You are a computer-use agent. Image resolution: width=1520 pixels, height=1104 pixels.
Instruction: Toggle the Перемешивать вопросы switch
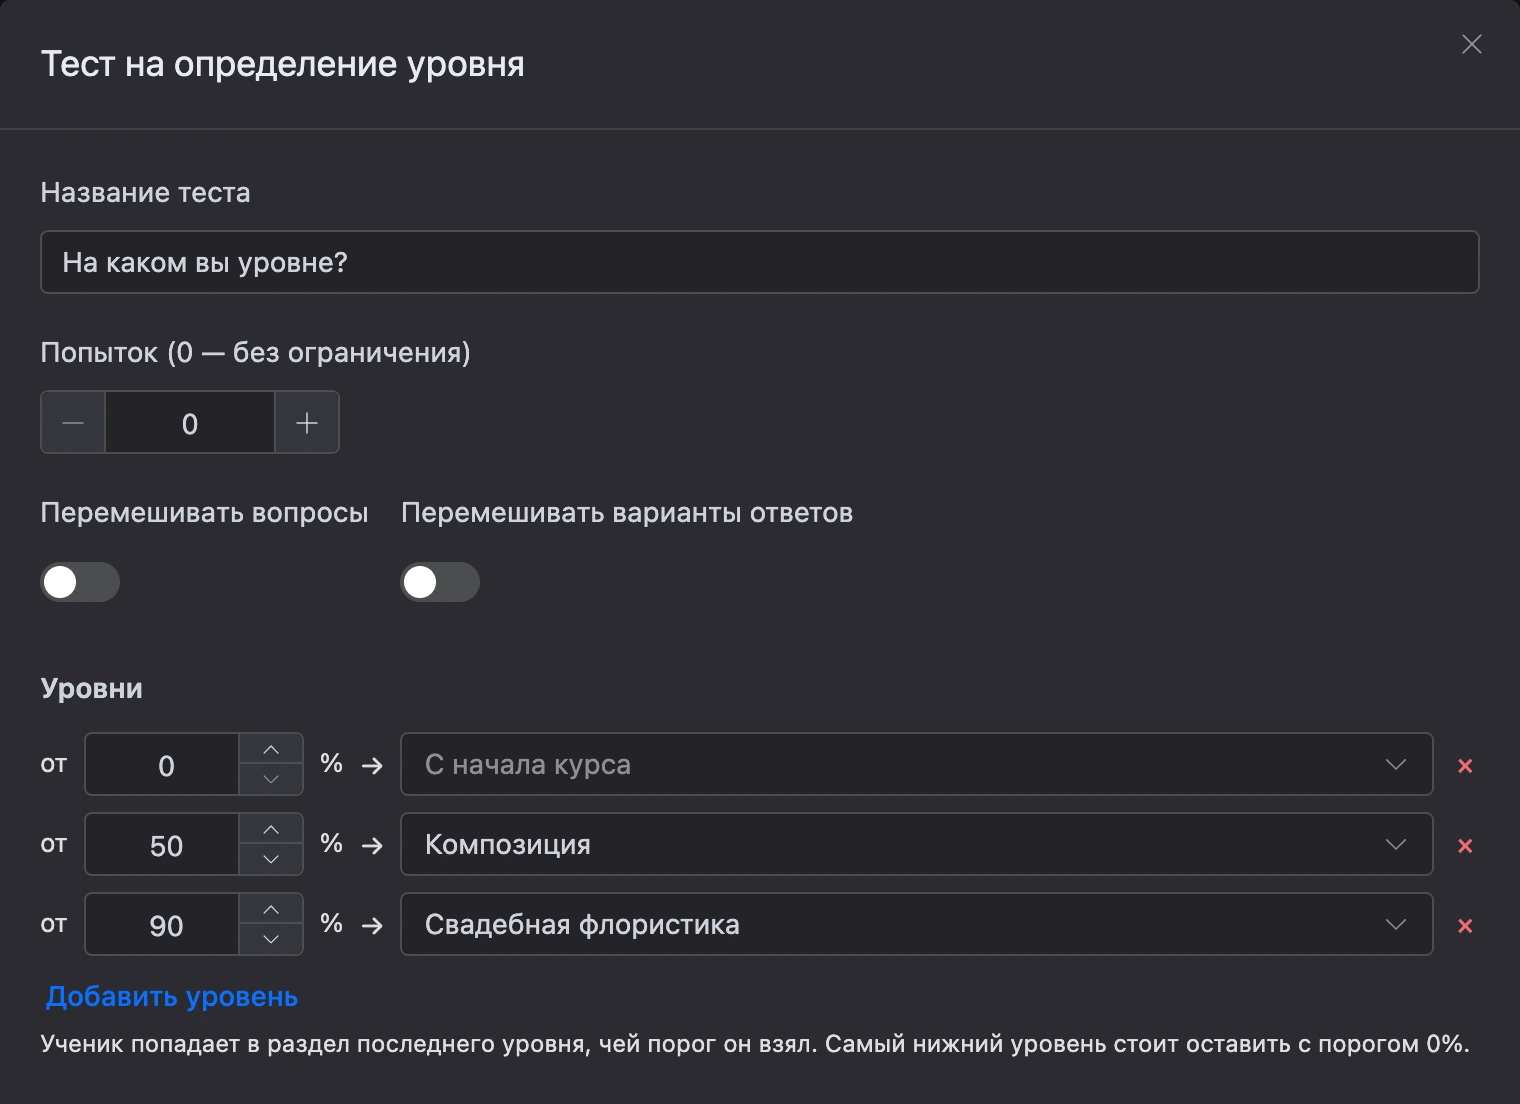click(80, 582)
